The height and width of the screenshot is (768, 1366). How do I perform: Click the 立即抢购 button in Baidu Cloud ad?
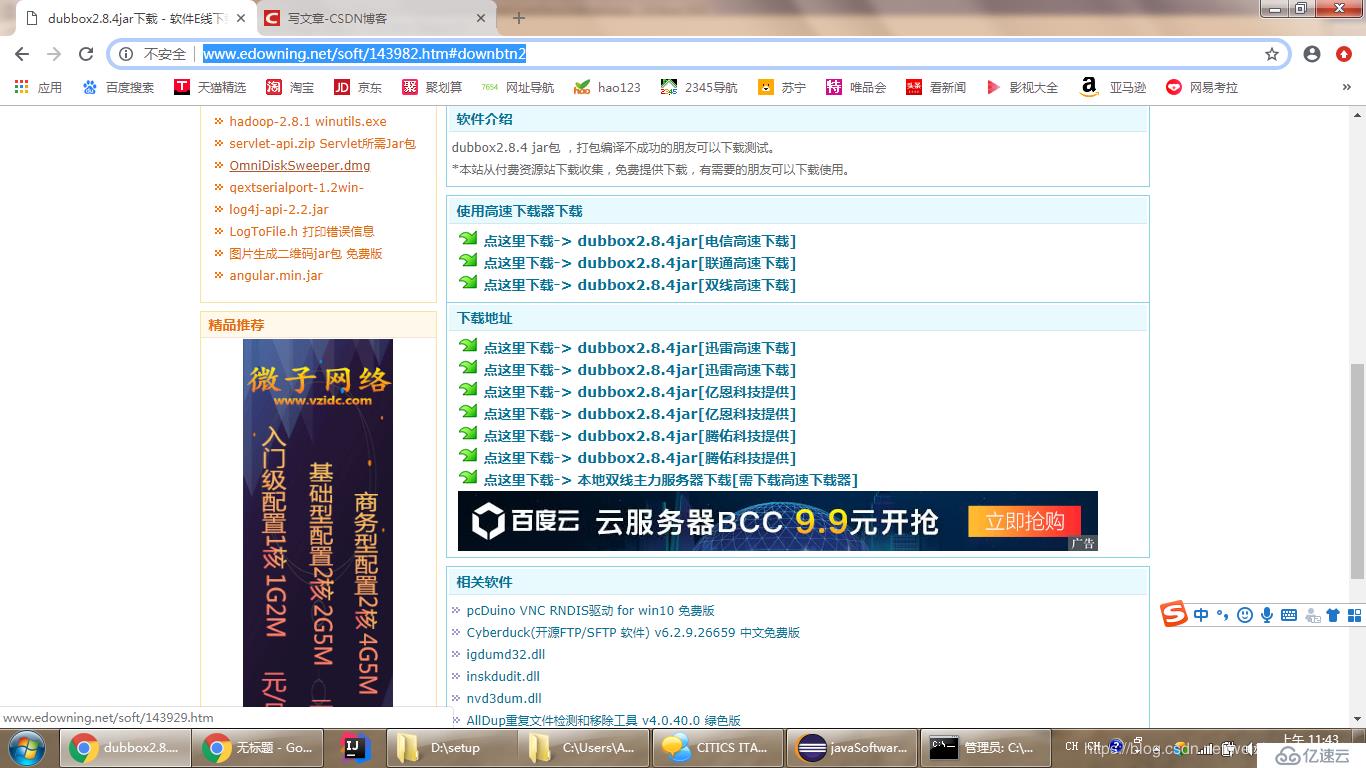pyautogui.click(x=1024, y=521)
